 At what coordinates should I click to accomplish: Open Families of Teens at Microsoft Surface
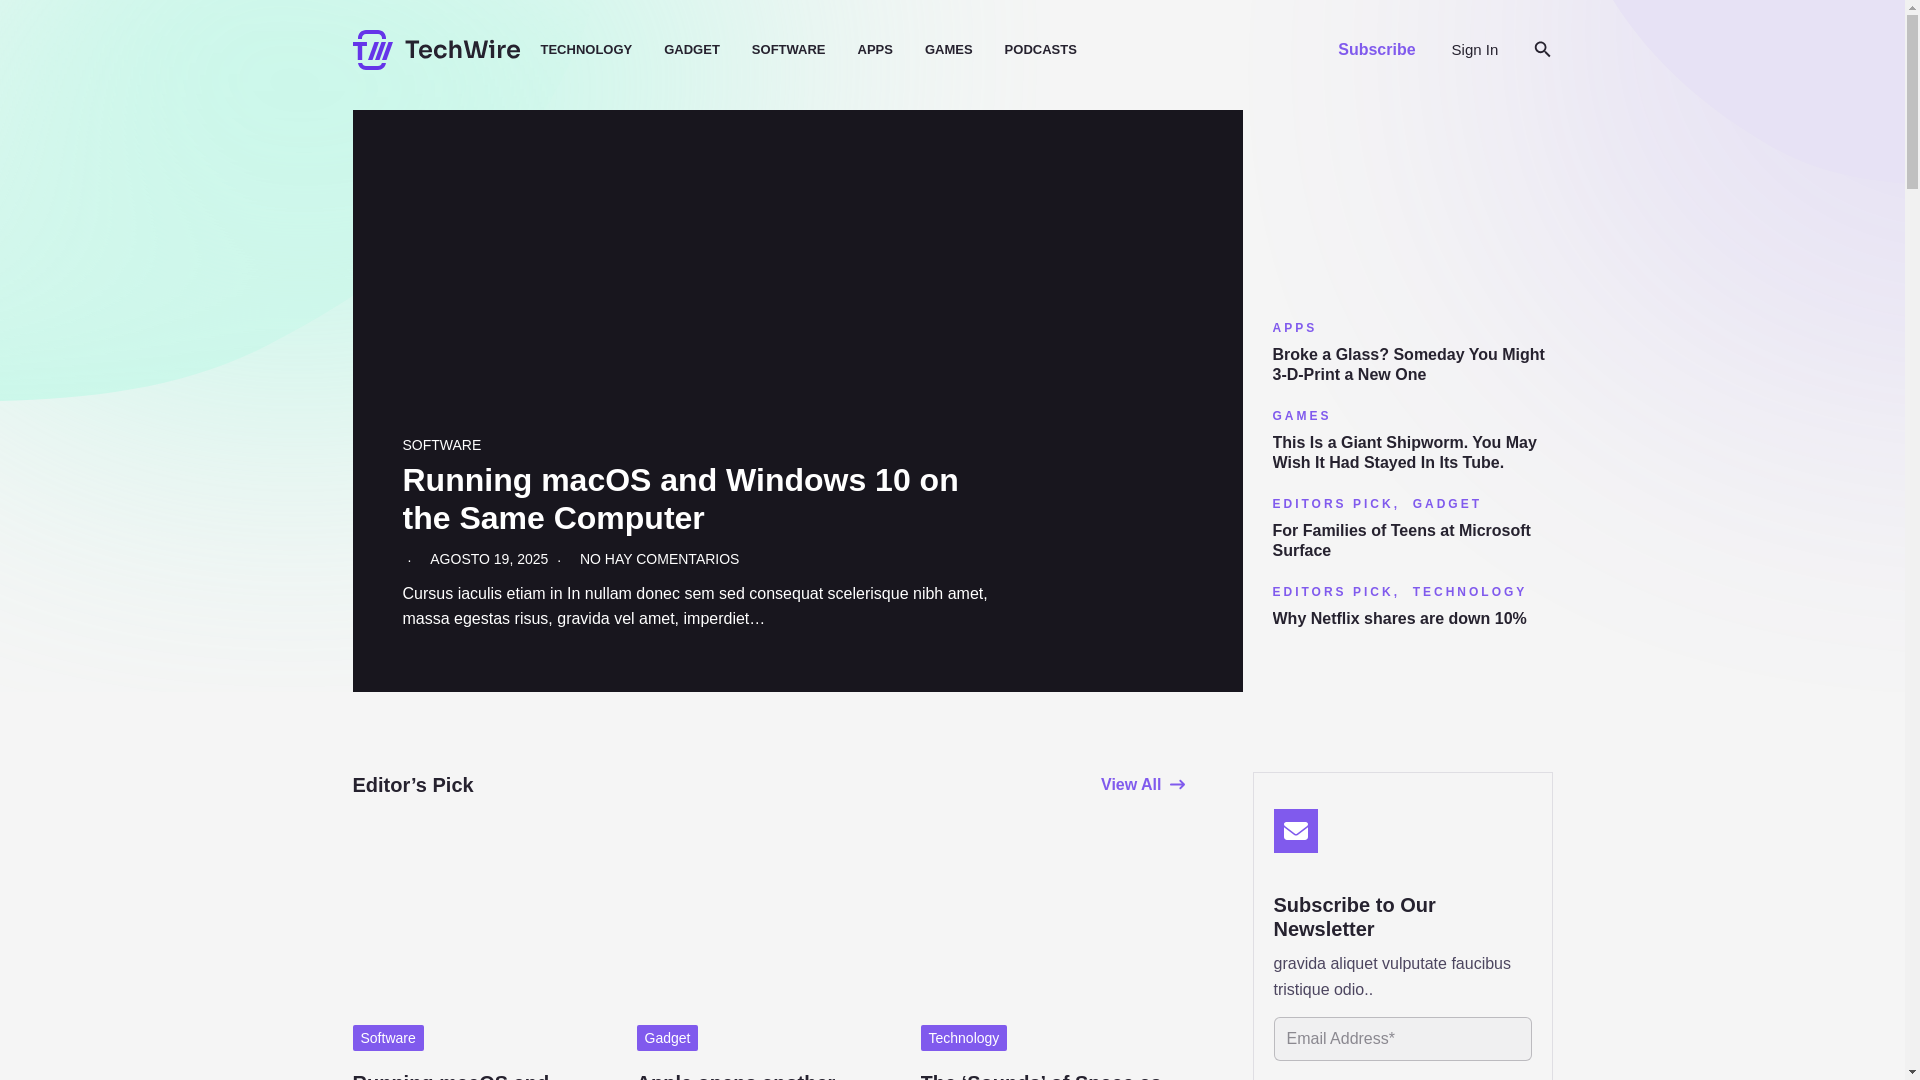(1401, 541)
